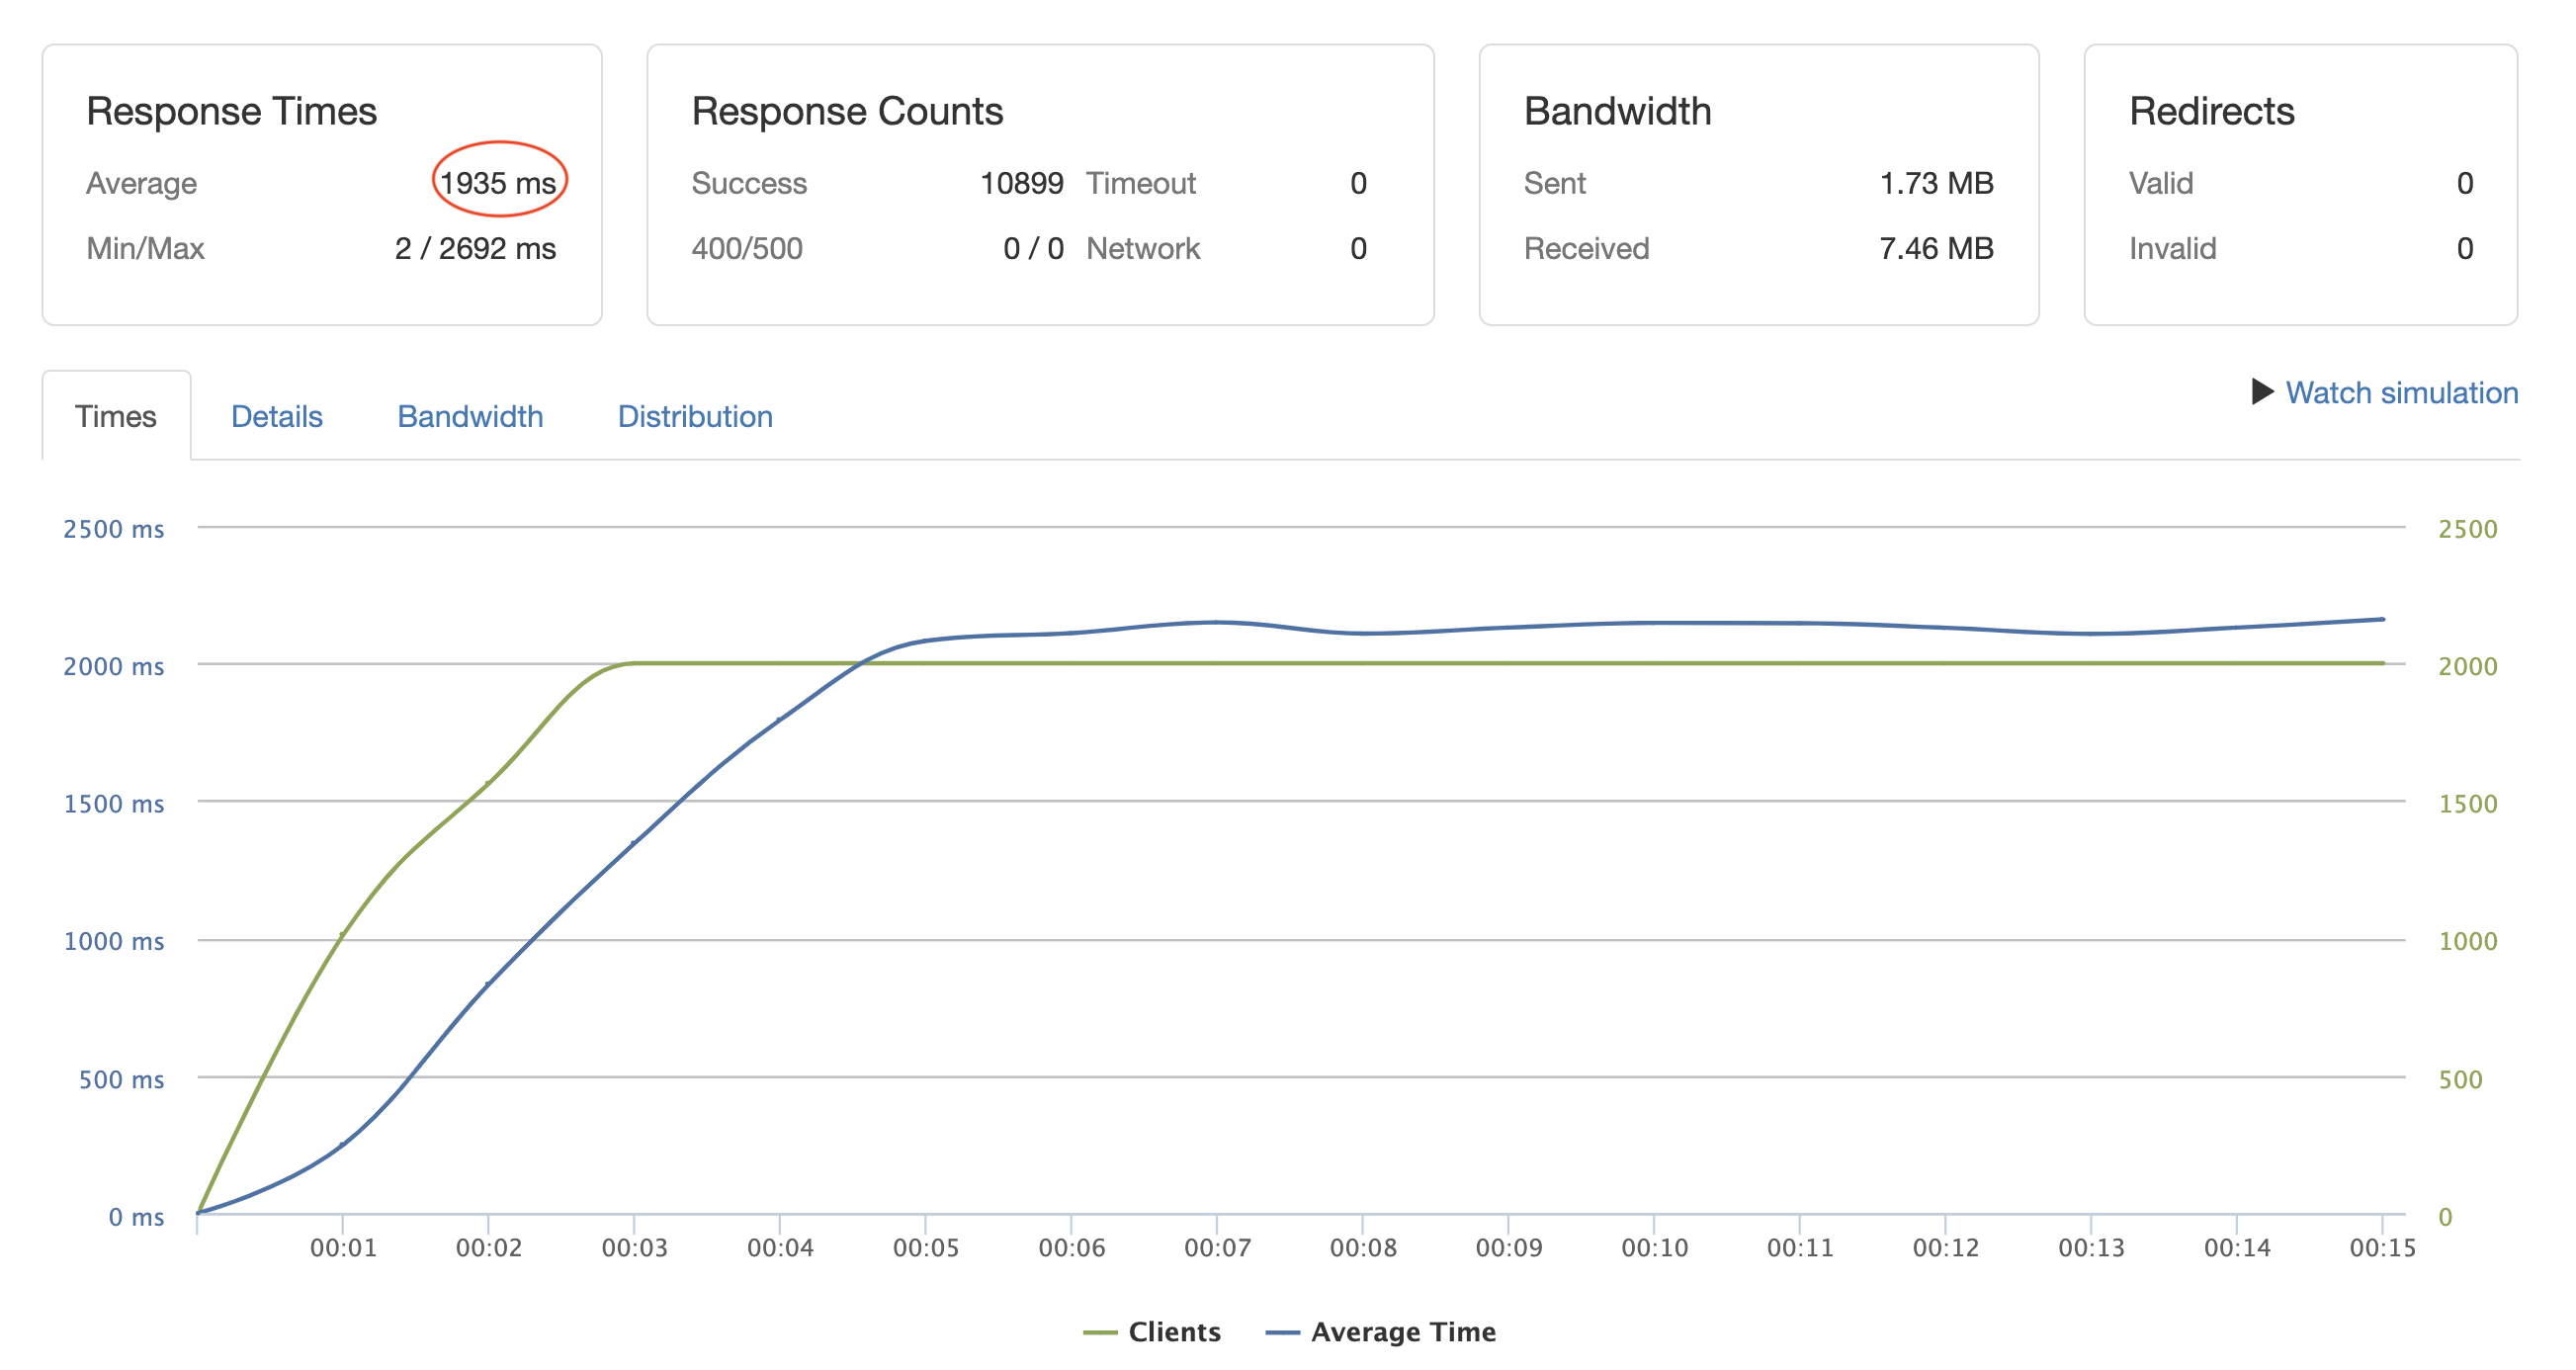Click the Response Times heading
The height and width of the screenshot is (1370, 2576).
click(231, 111)
